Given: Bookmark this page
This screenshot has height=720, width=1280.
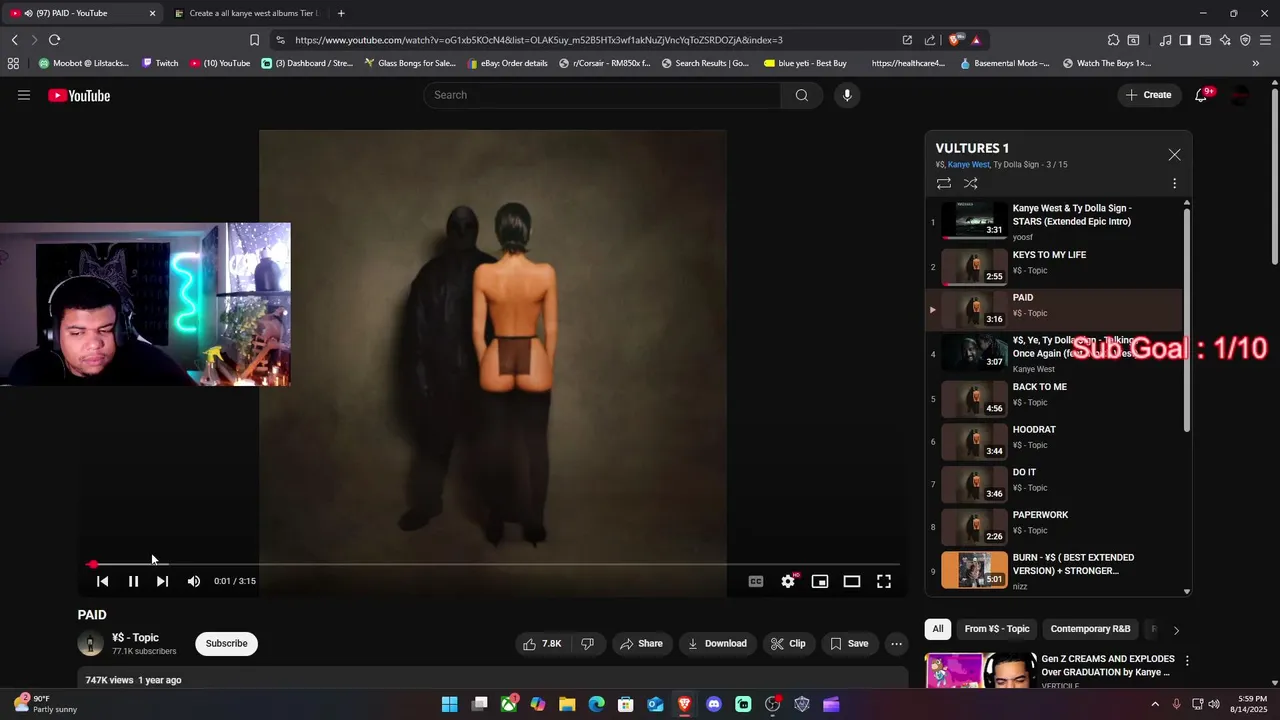Looking at the screenshot, I should (254, 40).
